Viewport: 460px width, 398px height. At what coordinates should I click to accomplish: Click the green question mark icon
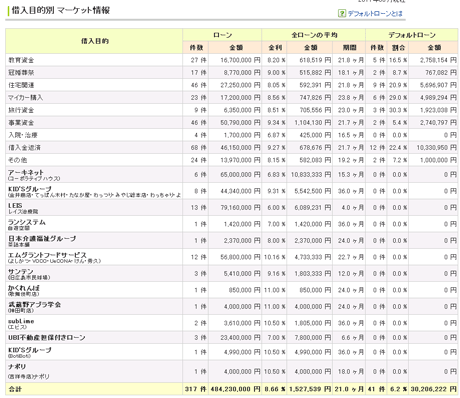pyautogui.click(x=342, y=14)
